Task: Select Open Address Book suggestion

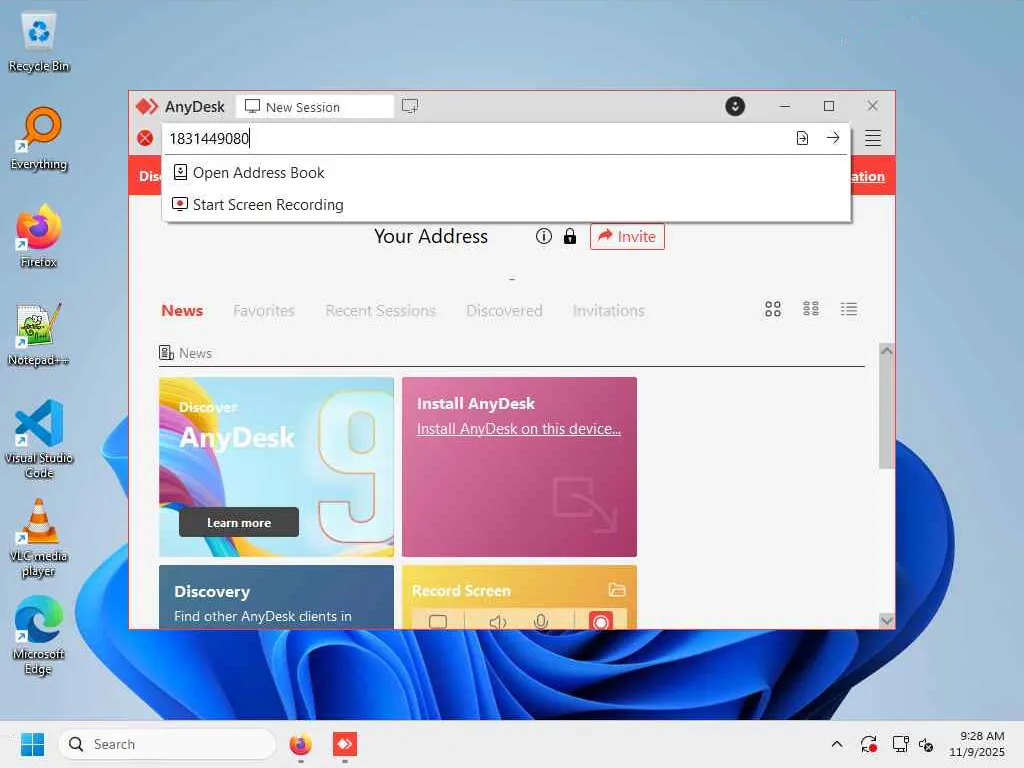Action: coord(506,172)
